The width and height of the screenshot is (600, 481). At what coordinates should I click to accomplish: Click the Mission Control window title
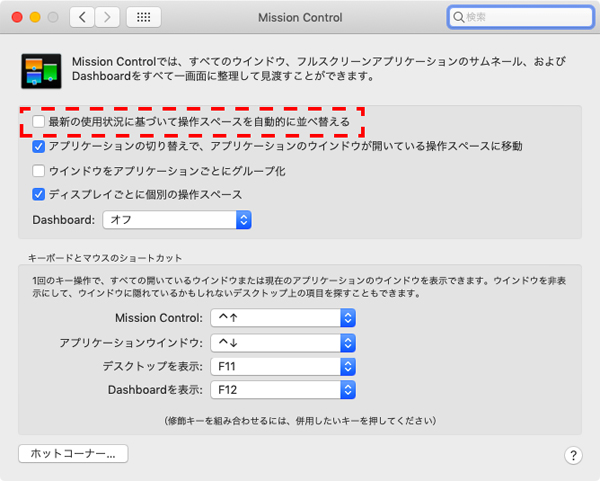[x=300, y=18]
